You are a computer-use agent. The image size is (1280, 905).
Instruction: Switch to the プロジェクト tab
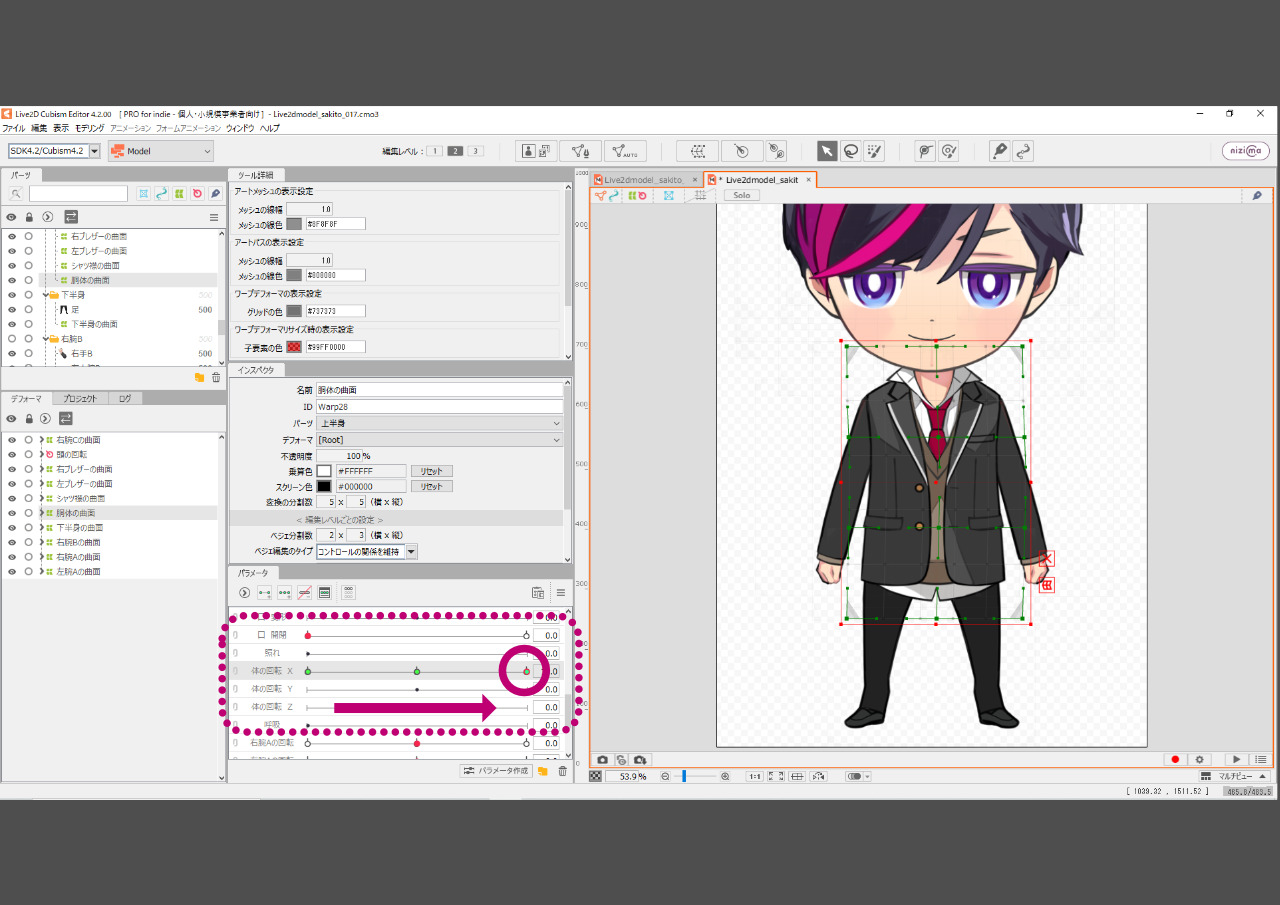[80, 398]
